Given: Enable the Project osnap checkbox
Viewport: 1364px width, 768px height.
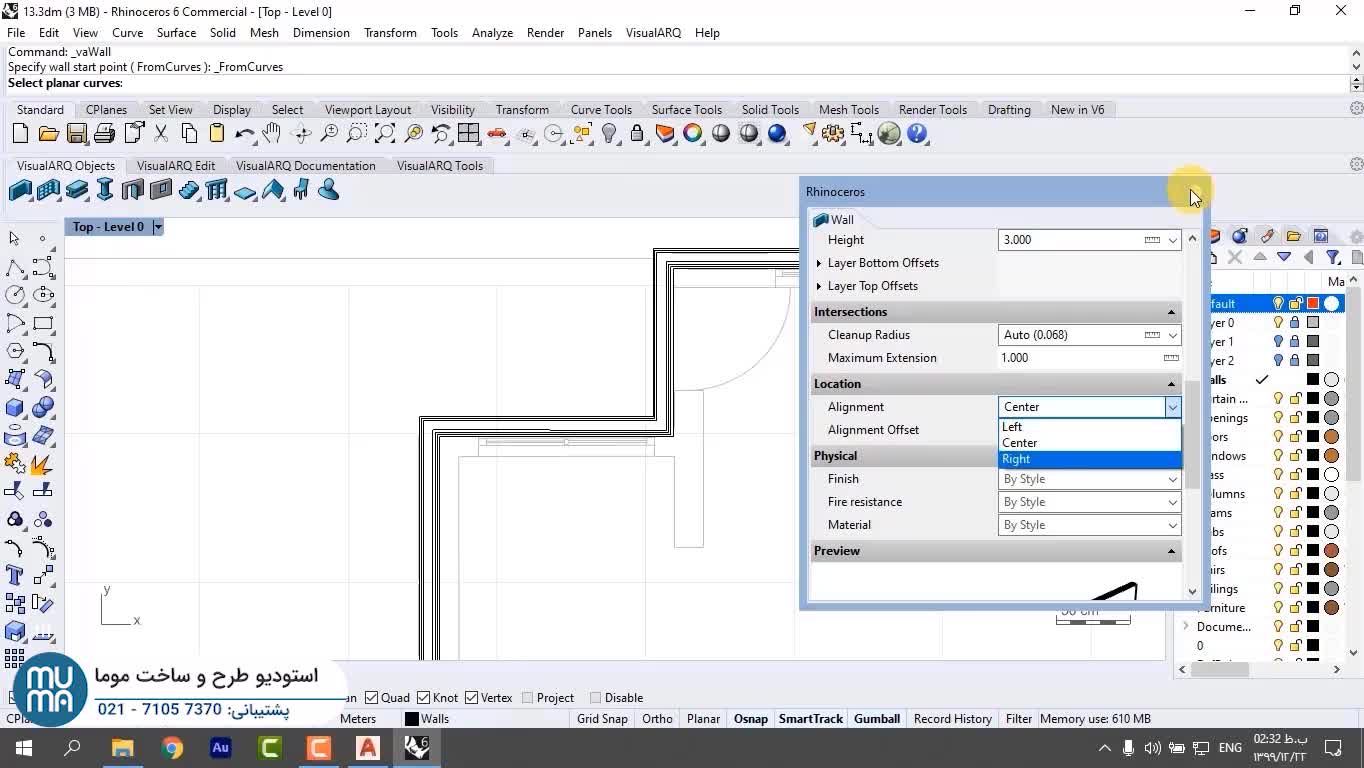Looking at the screenshot, I should click(528, 698).
